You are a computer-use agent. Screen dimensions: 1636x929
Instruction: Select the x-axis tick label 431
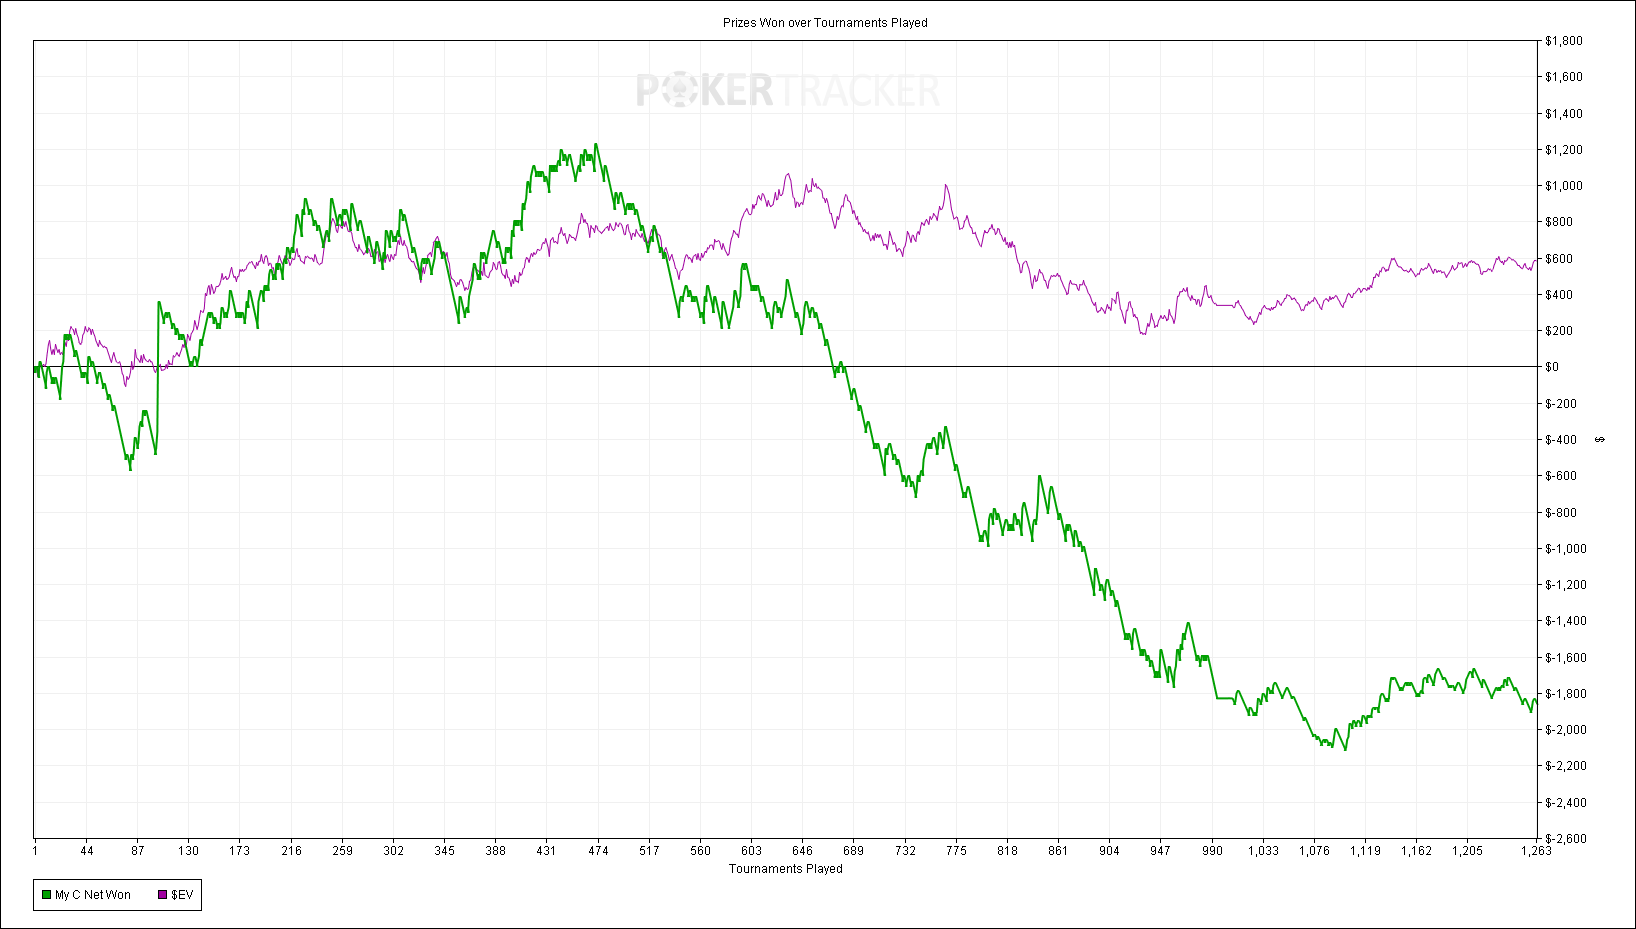click(x=547, y=851)
